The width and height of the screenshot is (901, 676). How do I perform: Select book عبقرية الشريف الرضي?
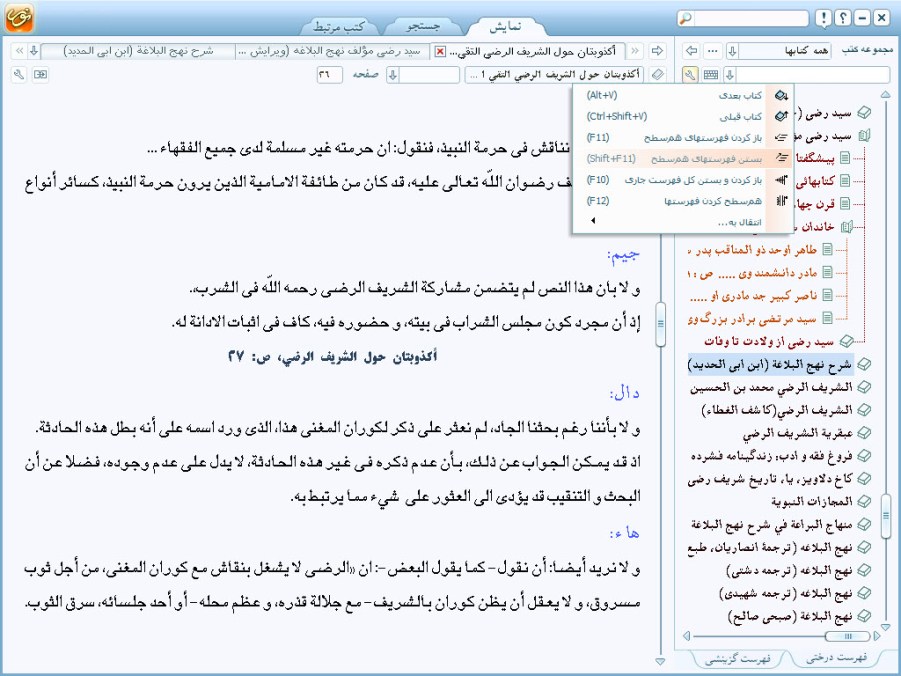point(798,433)
